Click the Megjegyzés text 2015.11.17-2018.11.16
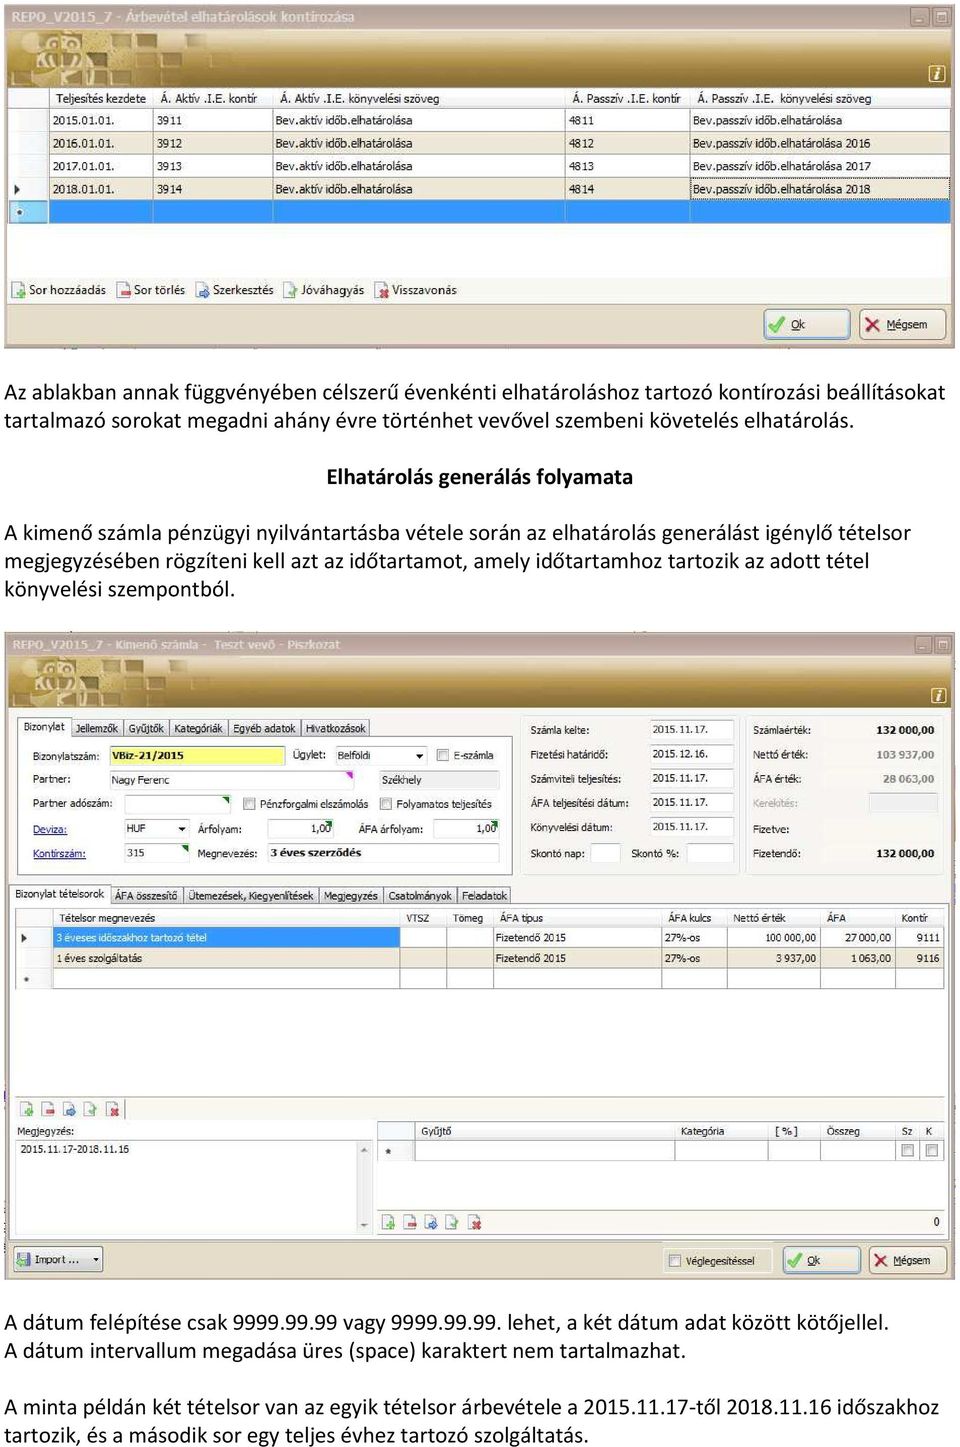The width and height of the screenshot is (960, 1447). 75,1149
